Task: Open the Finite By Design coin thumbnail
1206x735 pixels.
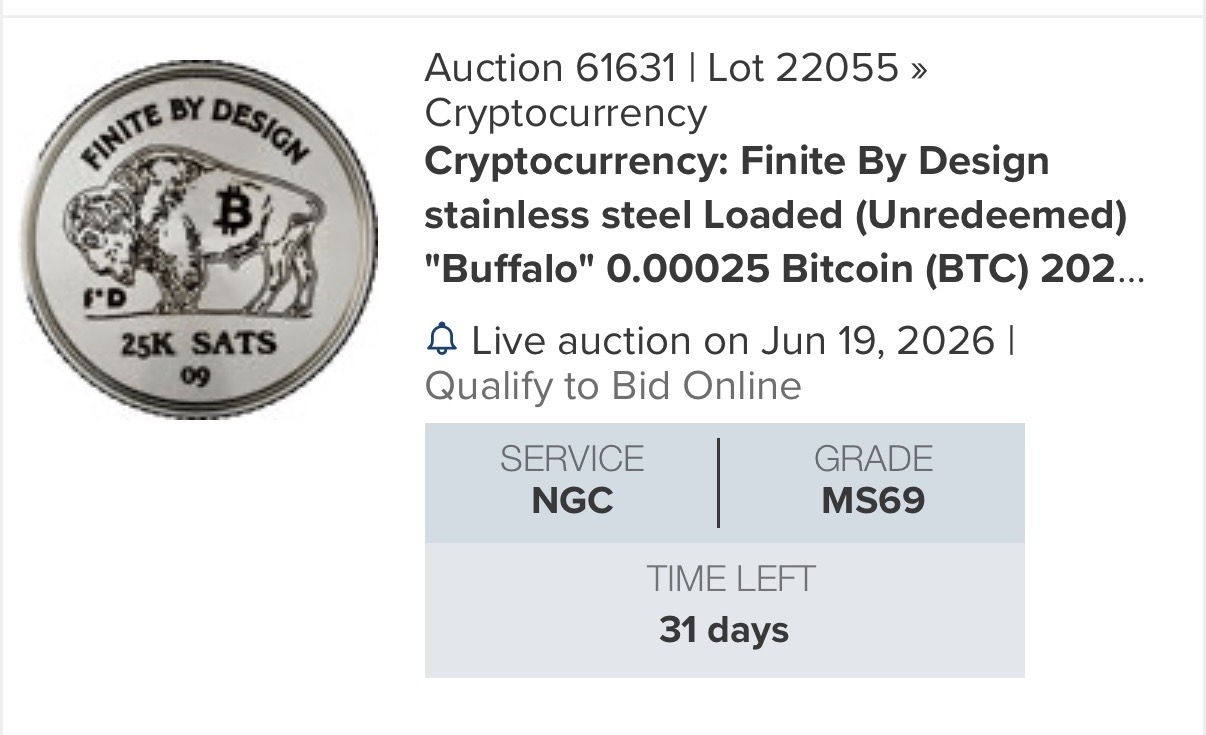Action: [x=199, y=239]
